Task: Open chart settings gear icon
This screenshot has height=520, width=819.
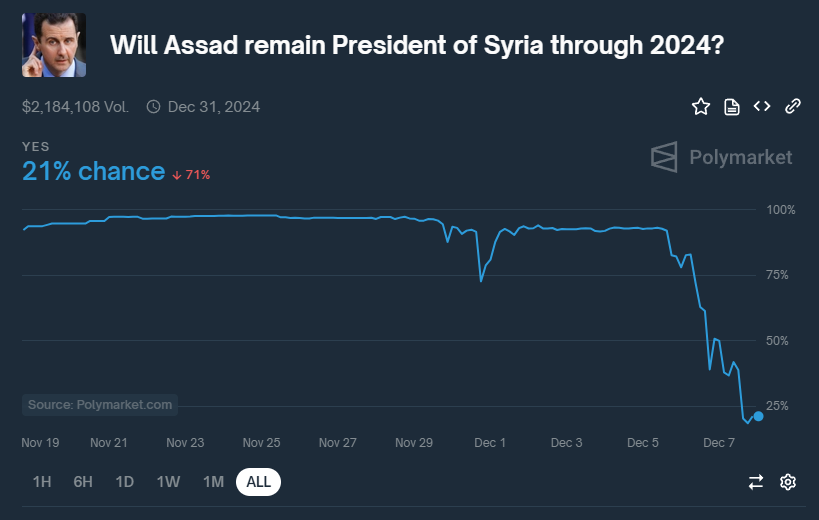Action: point(788,482)
